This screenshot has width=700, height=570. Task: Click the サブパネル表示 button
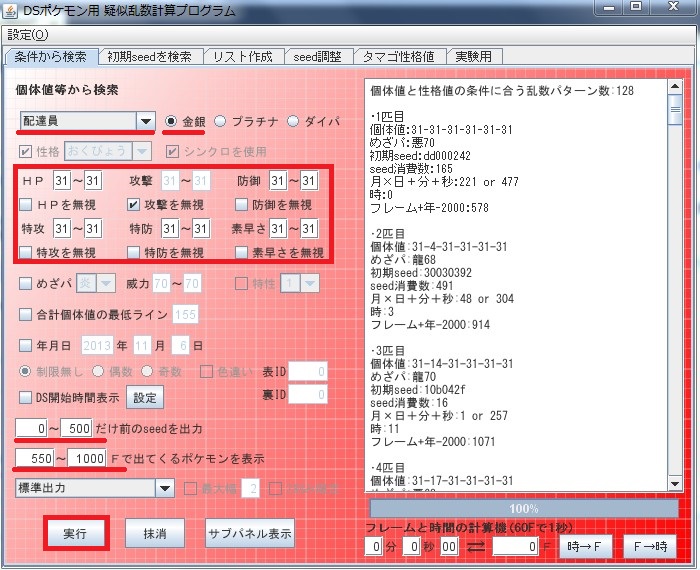250,533
